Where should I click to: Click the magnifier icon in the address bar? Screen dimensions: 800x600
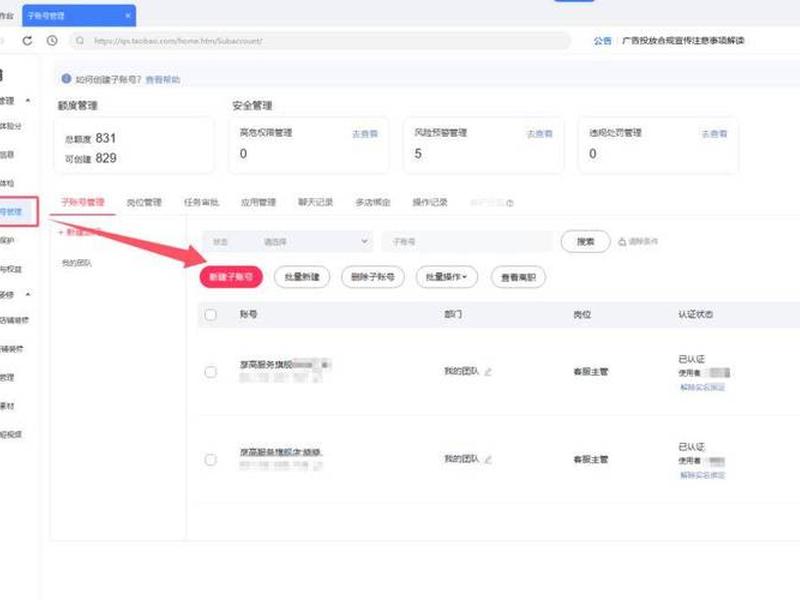click(80, 40)
